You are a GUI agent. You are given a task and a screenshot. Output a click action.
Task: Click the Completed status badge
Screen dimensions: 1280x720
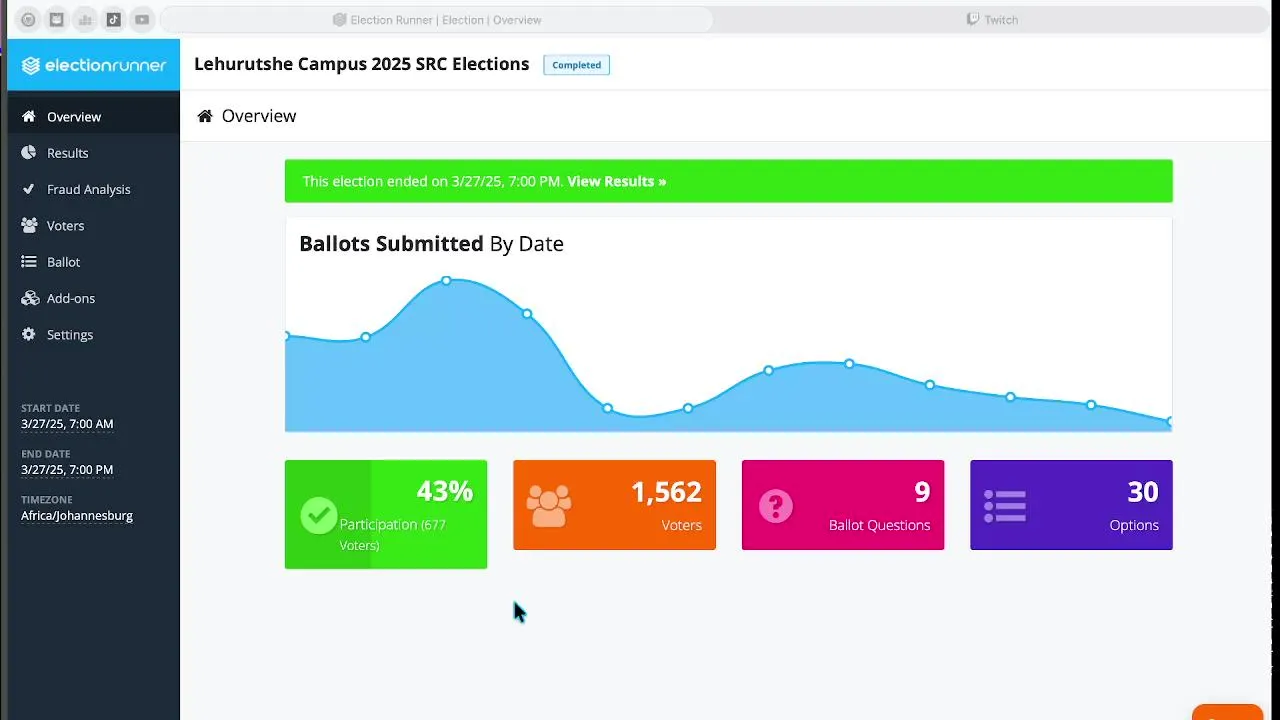click(576, 65)
